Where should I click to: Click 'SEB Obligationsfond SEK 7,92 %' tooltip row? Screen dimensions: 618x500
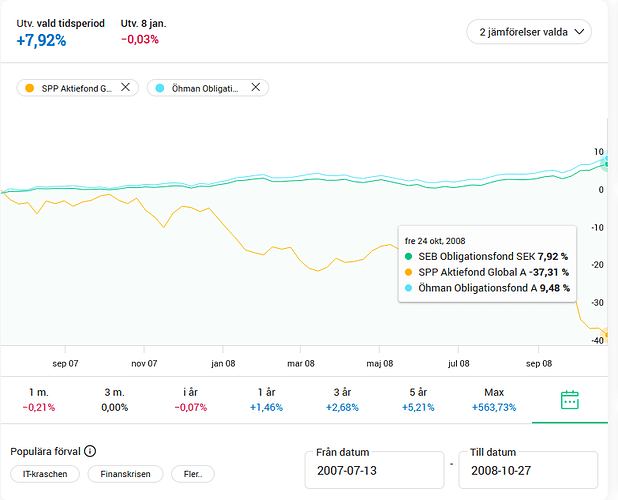coord(486,257)
